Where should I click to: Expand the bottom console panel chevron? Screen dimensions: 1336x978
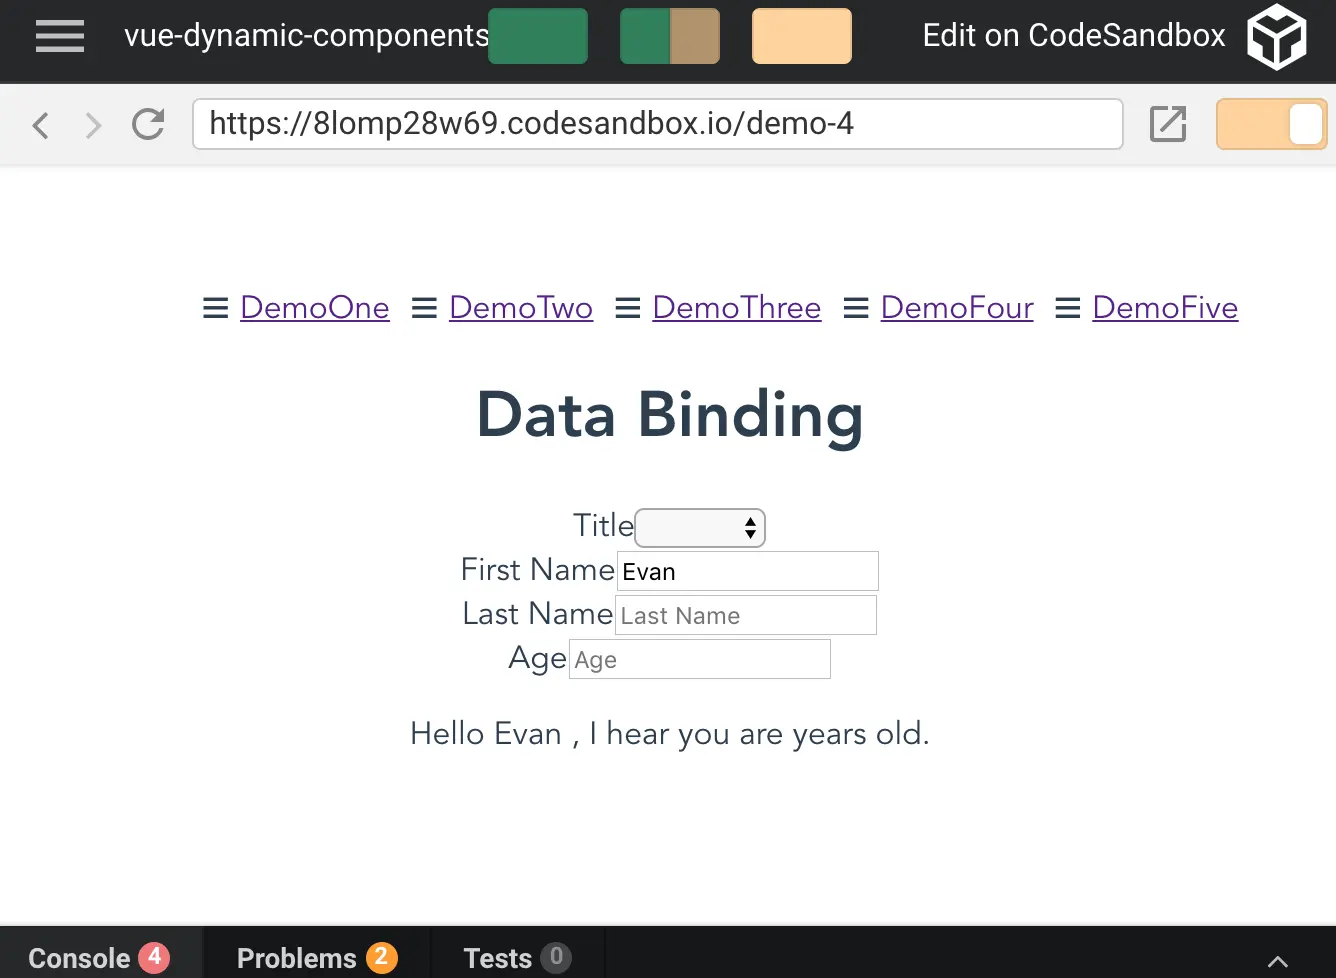(x=1277, y=961)
